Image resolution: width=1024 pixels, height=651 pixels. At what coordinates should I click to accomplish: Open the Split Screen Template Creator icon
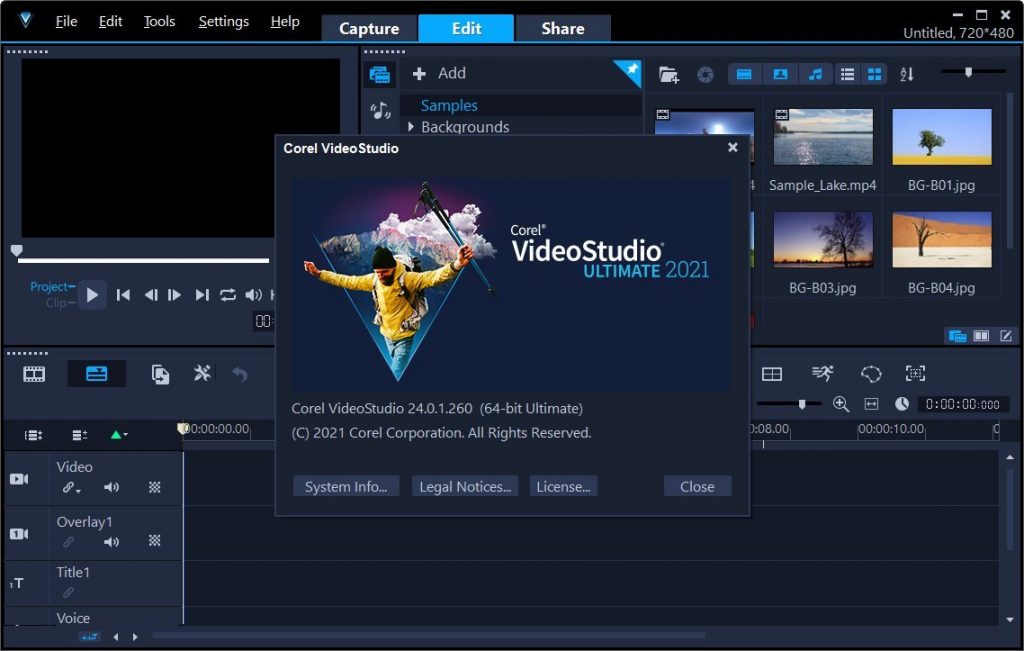[x=772, y=374]
